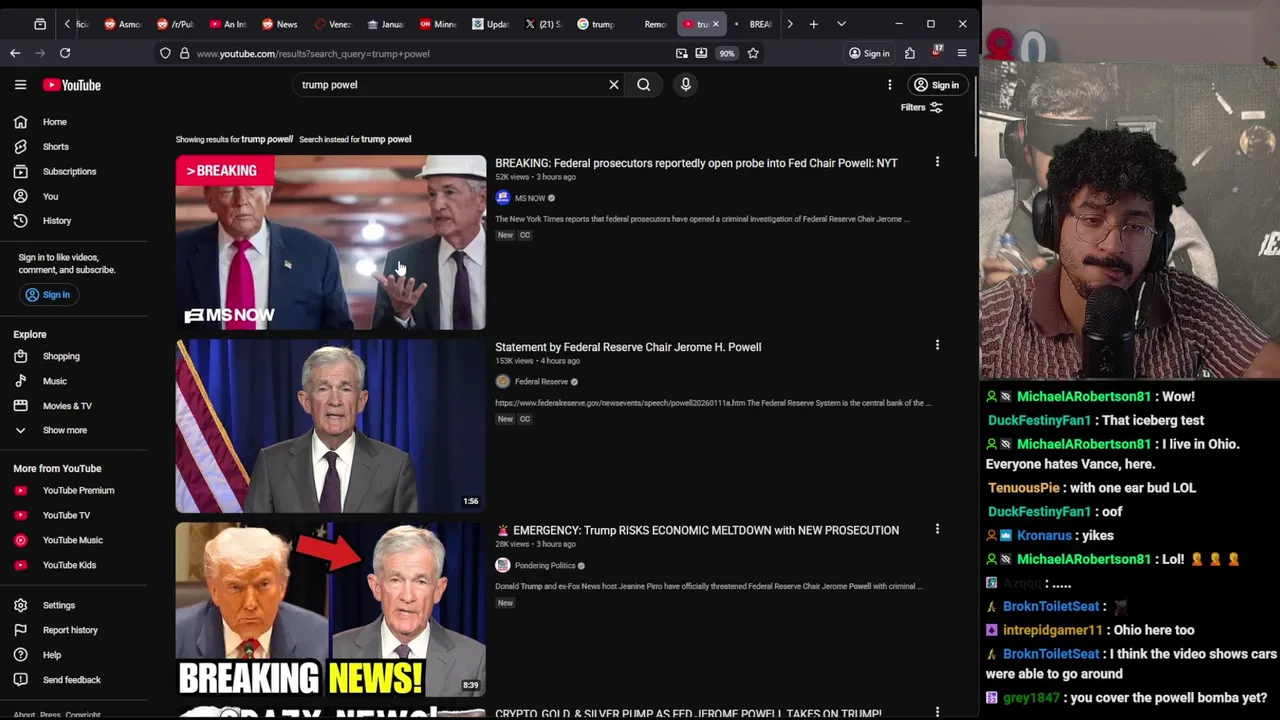Open a new browser tab with plus
Screen dimensions: 1280x720
[814, 24]
